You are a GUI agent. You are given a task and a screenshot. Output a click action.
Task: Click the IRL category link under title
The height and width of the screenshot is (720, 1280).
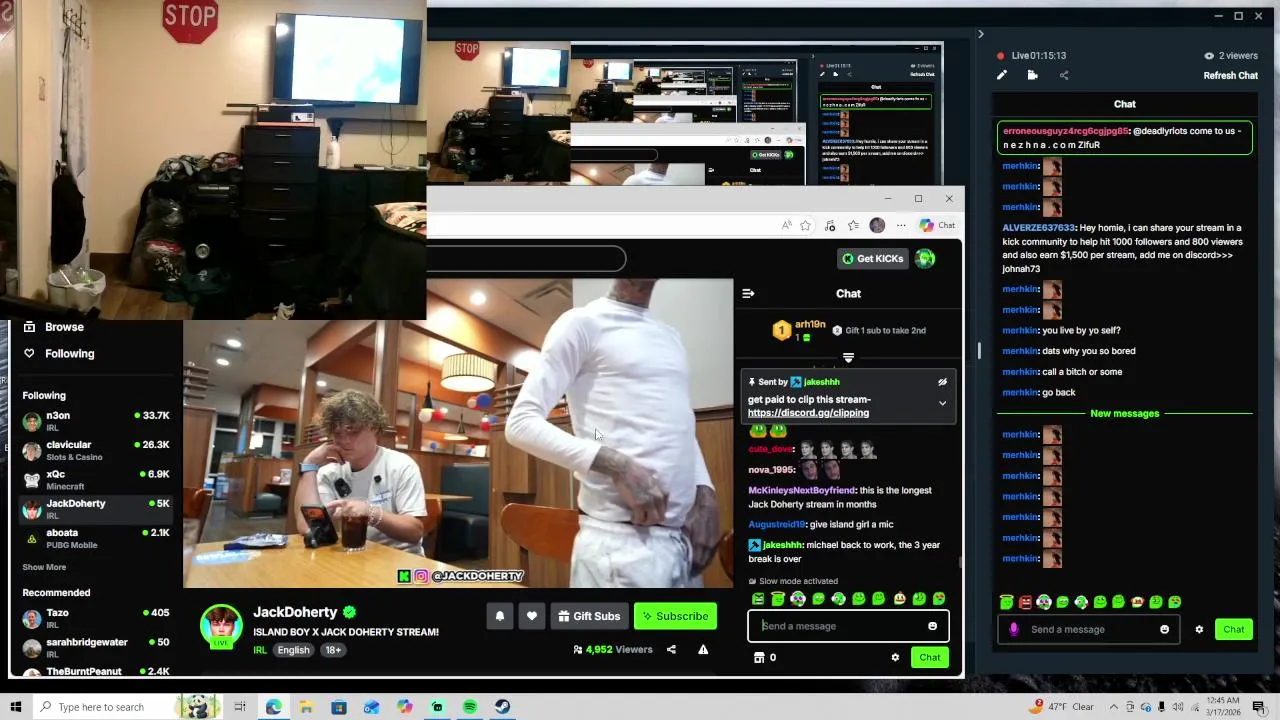[x=259, y=650]
